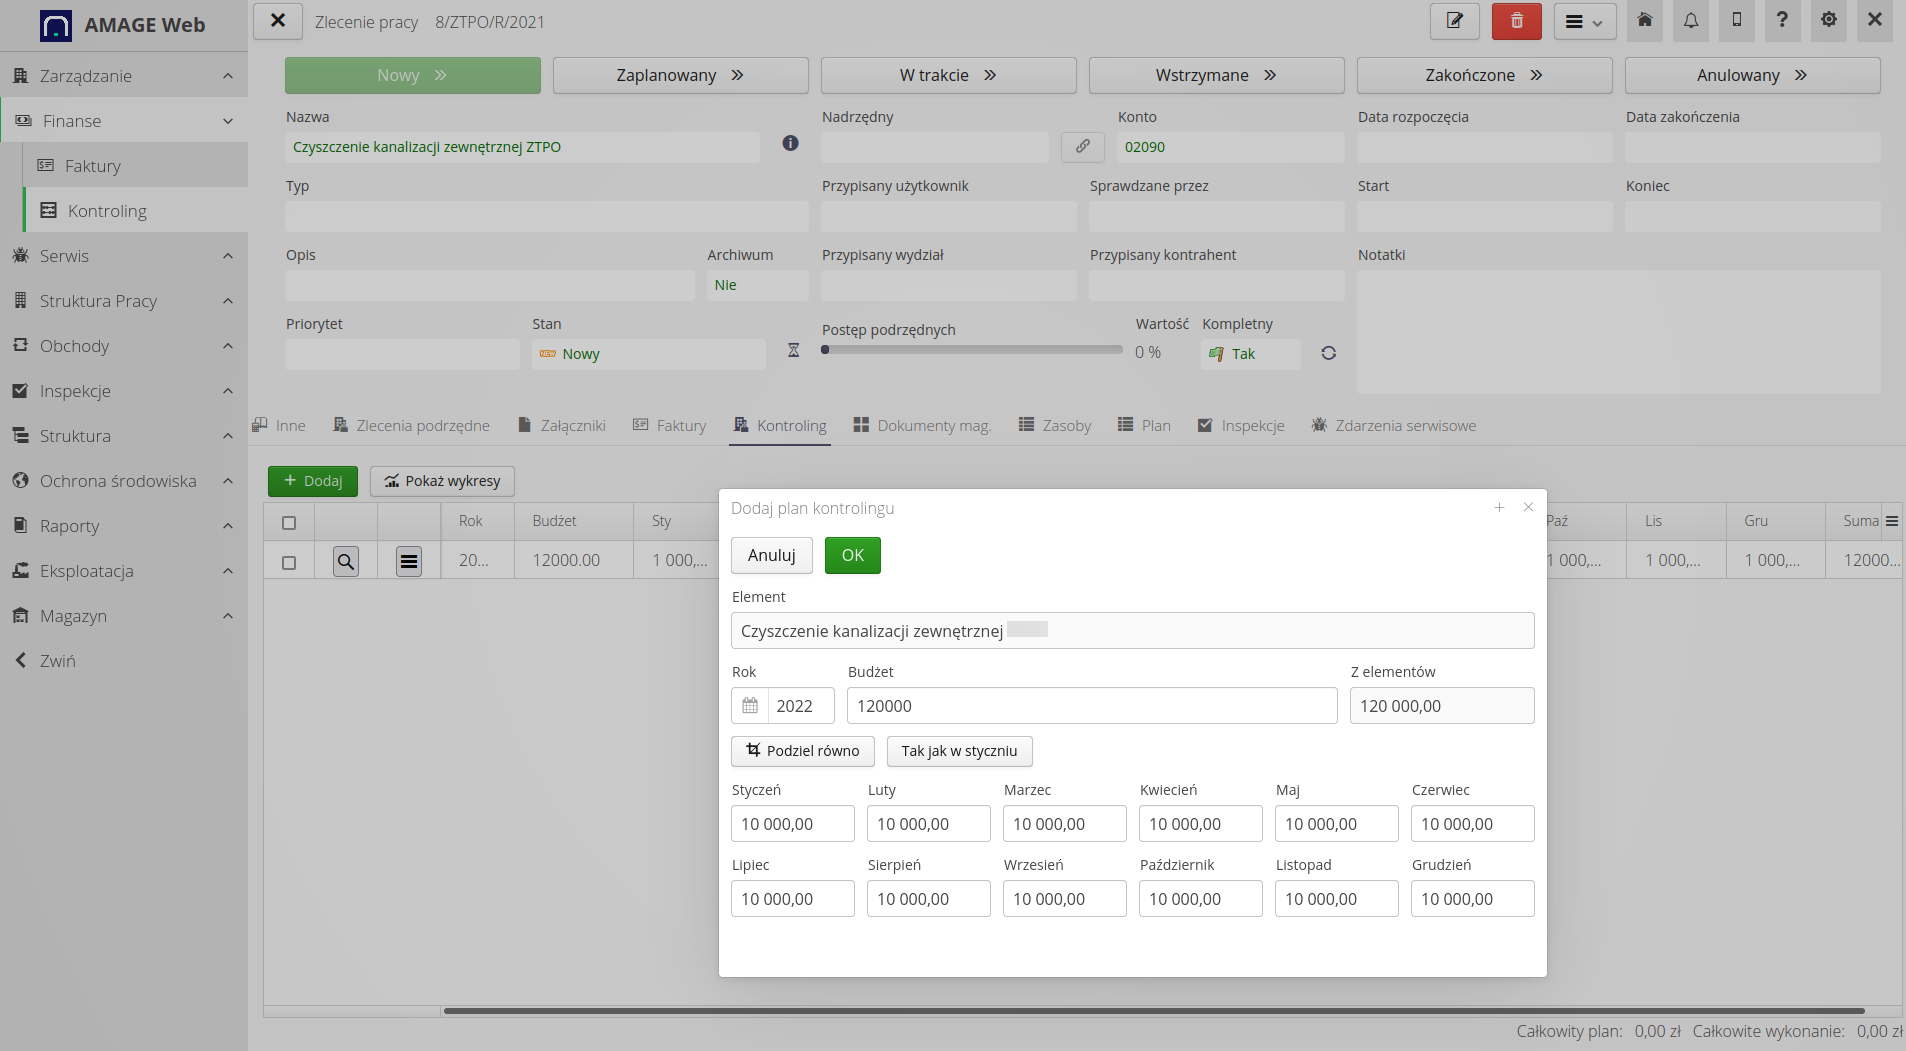Click the info icon beside the Nazwa field
Screen dimensions: 1906x1051
point(790,143)
